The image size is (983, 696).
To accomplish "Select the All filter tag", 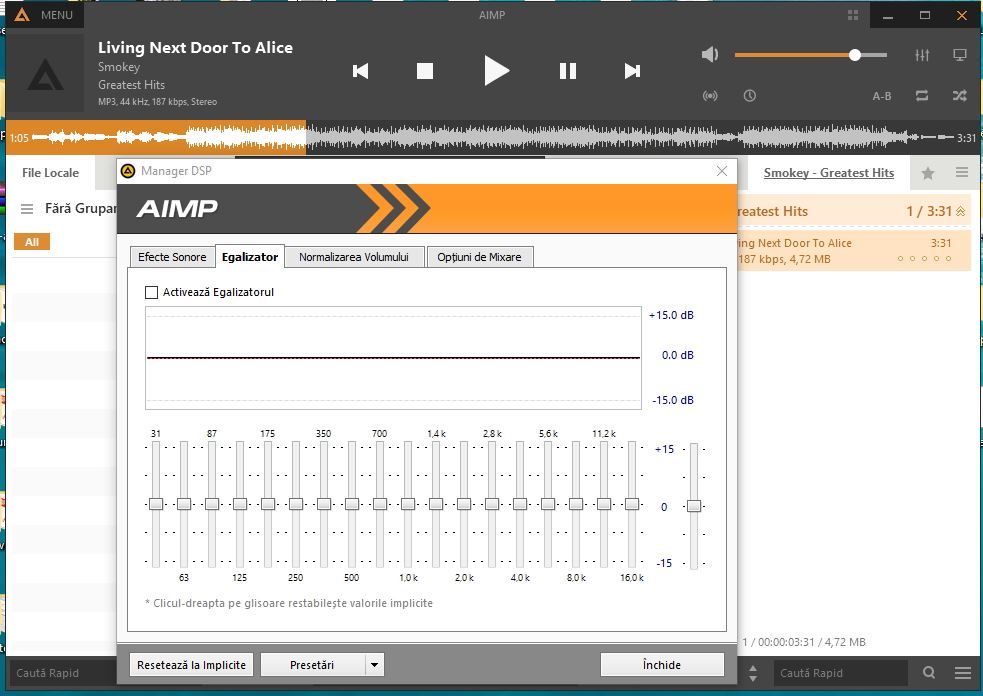I will (32, 242).
